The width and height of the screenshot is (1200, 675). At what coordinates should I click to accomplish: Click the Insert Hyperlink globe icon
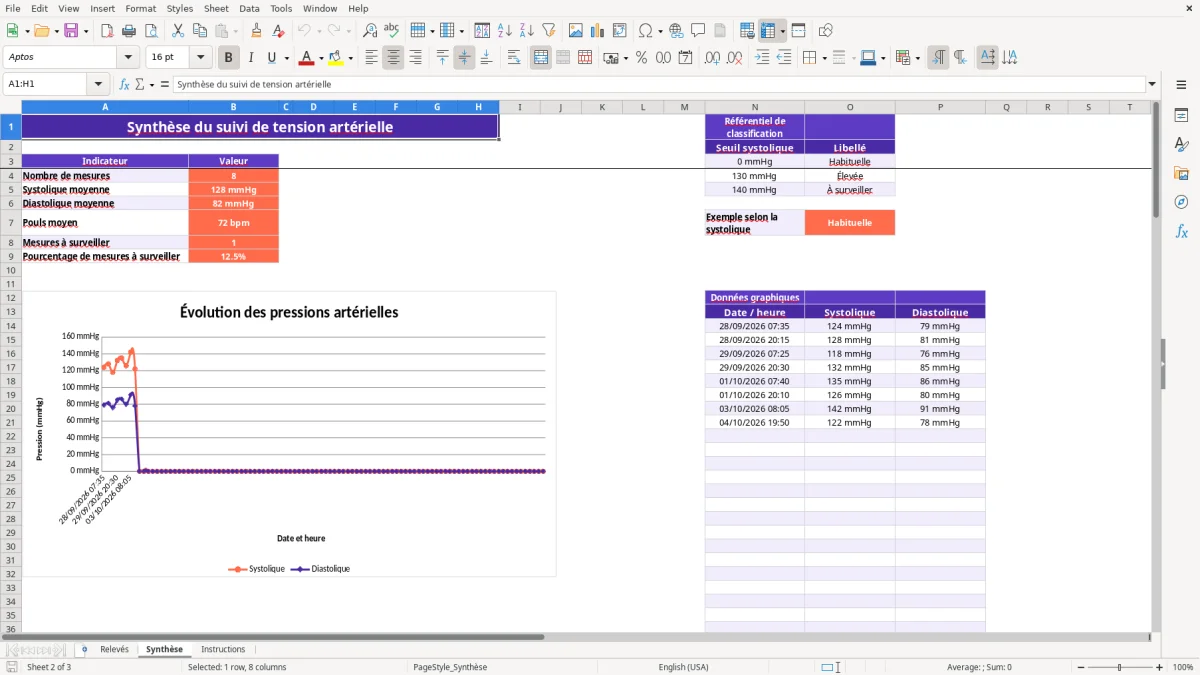pyautogui.click(x=676, y=31)
